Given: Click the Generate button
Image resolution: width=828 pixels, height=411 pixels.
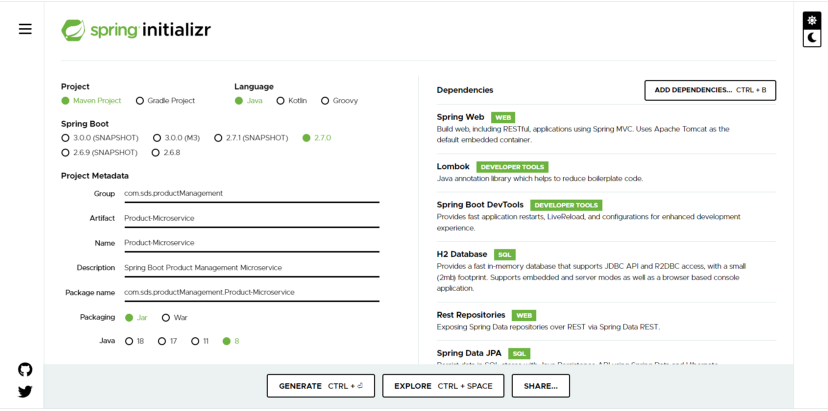Looking at the screenshot, I should [x=321, y=386].
